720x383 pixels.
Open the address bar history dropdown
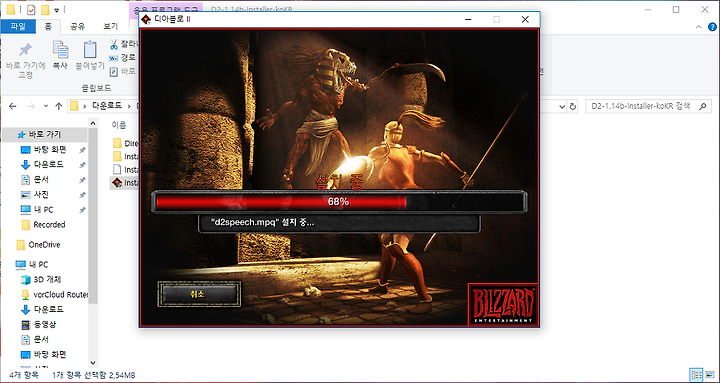tap(562, 107)
